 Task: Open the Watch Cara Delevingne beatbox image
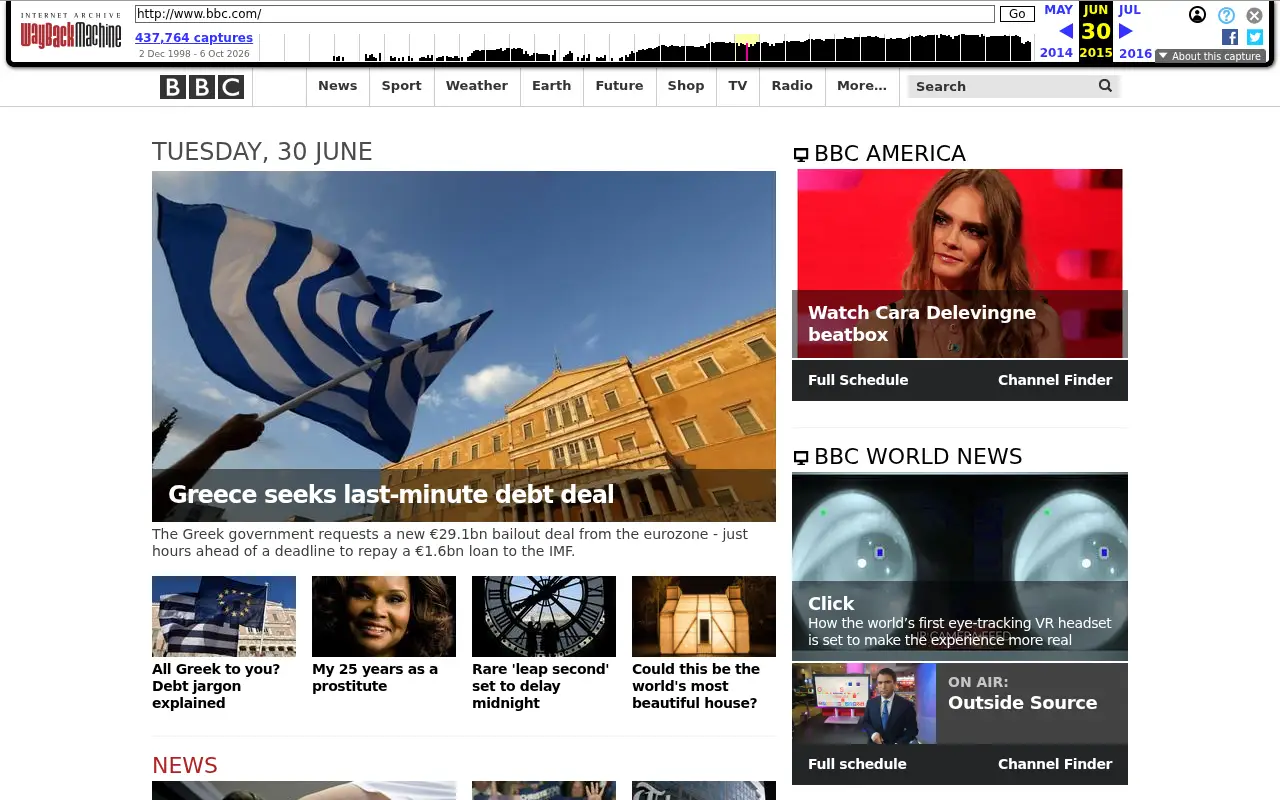click(x=960, y=263)
